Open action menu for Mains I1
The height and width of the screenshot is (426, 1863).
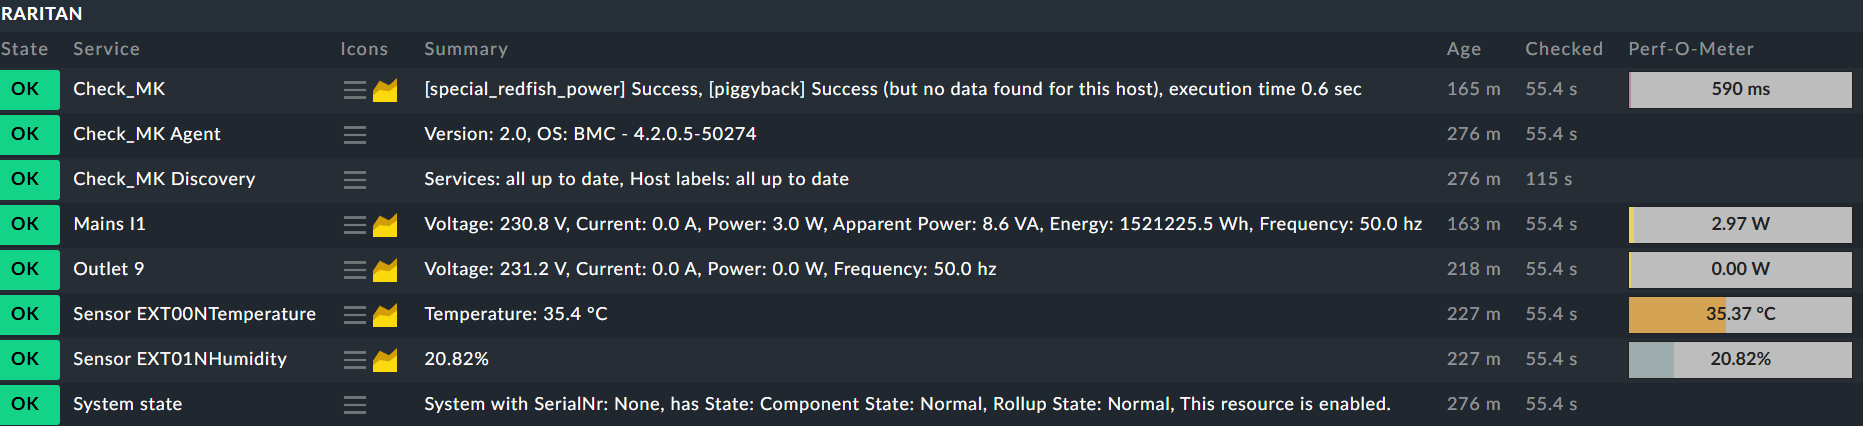354,225
